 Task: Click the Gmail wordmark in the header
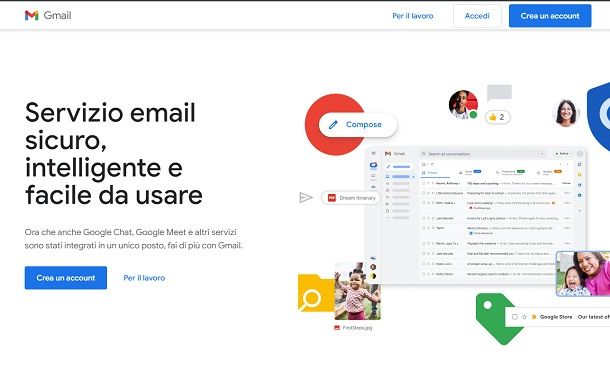(57, 16)
